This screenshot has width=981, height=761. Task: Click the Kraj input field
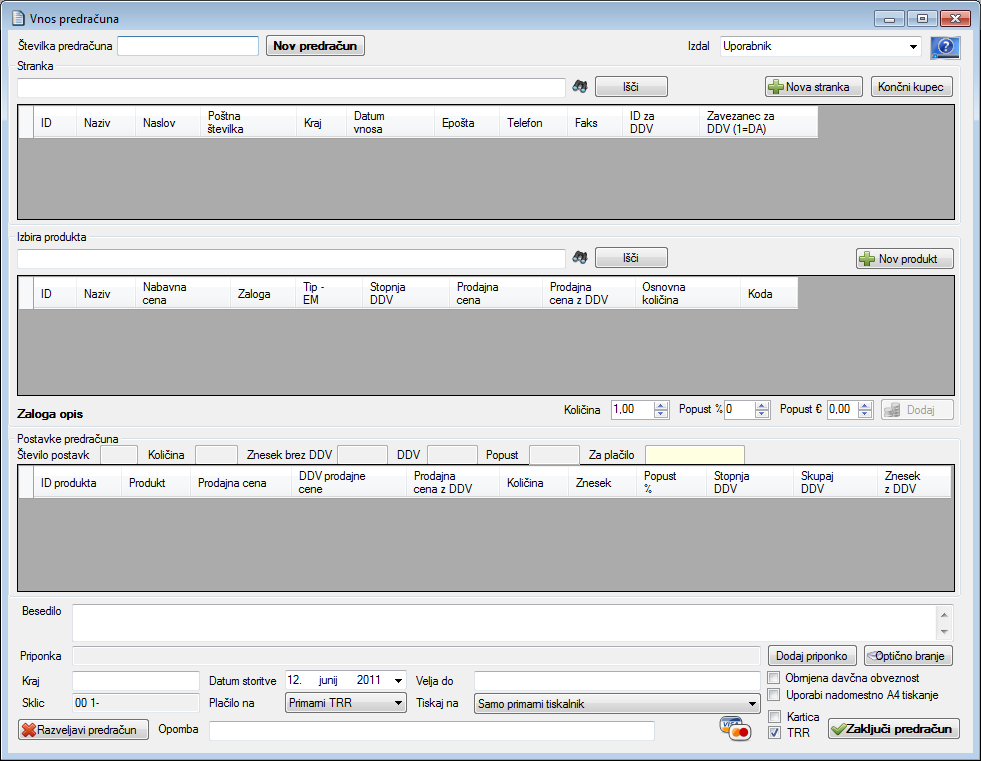[136, 680]
